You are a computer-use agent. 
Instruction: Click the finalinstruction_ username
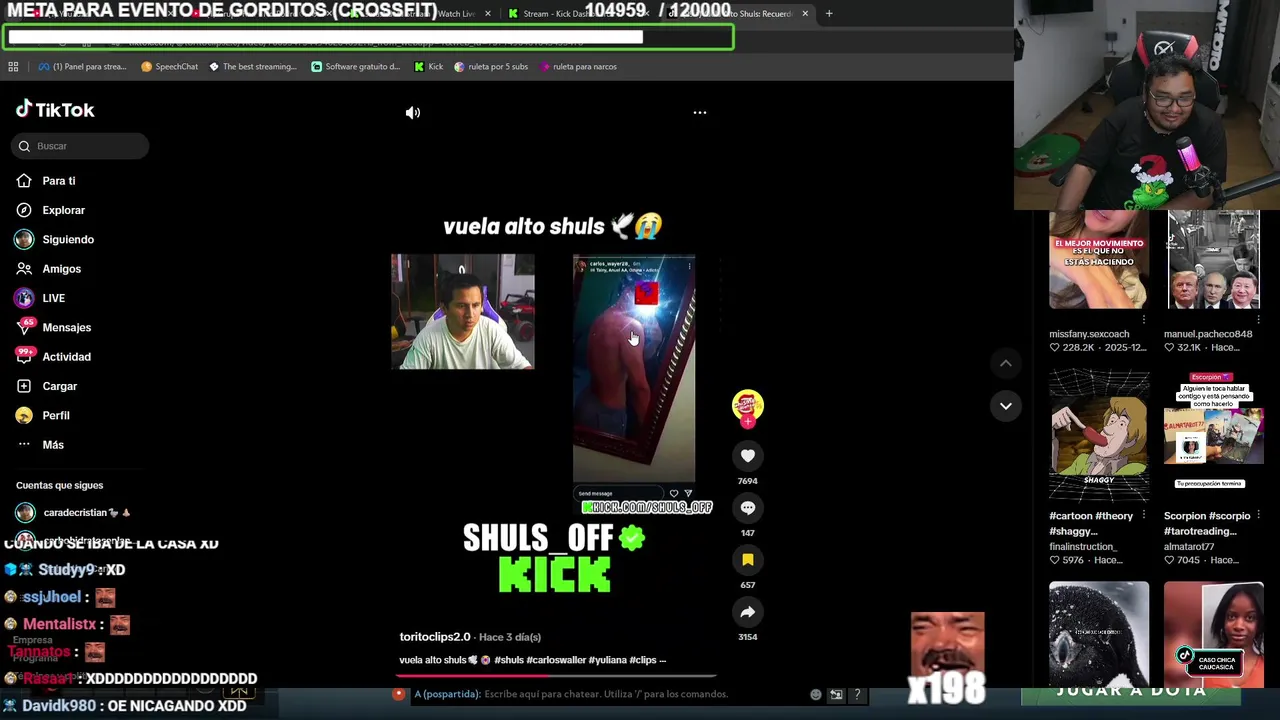(1083, 547)
